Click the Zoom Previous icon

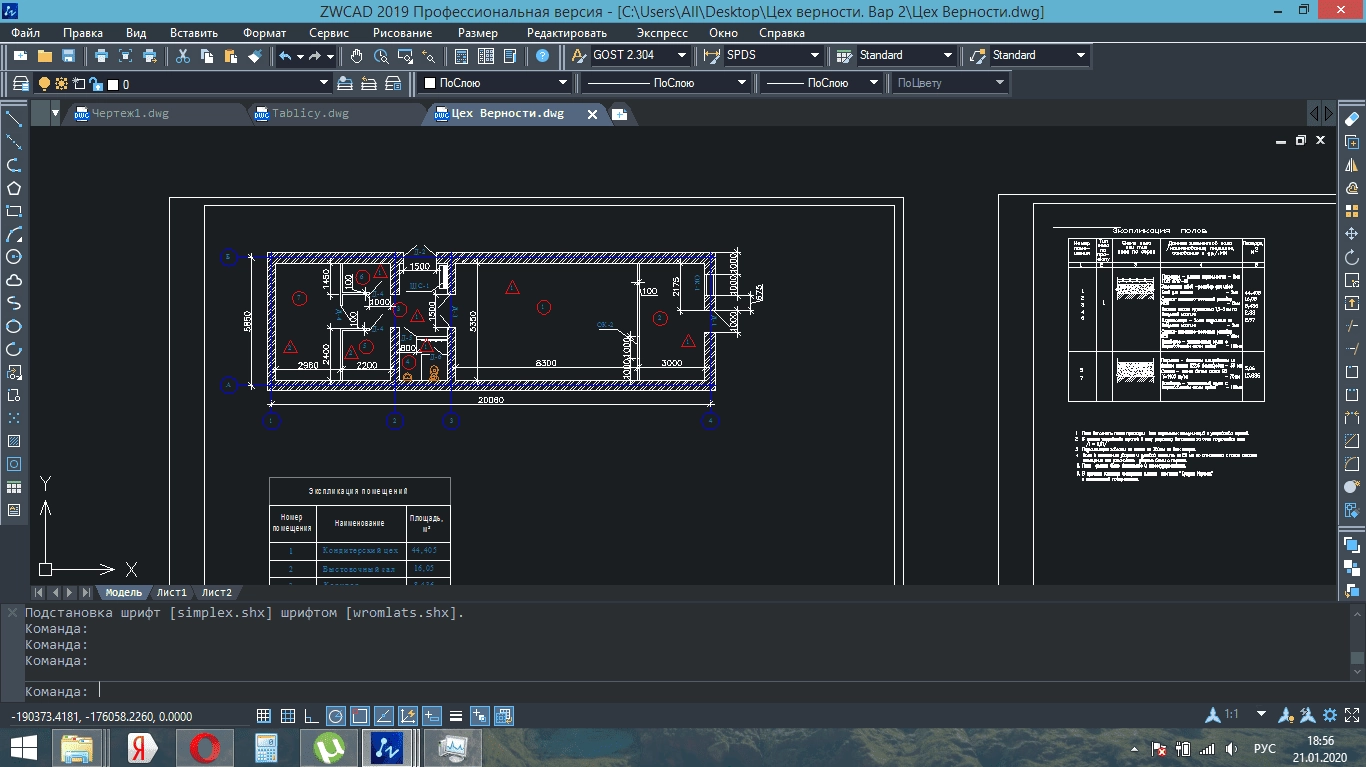click(429, 56)
